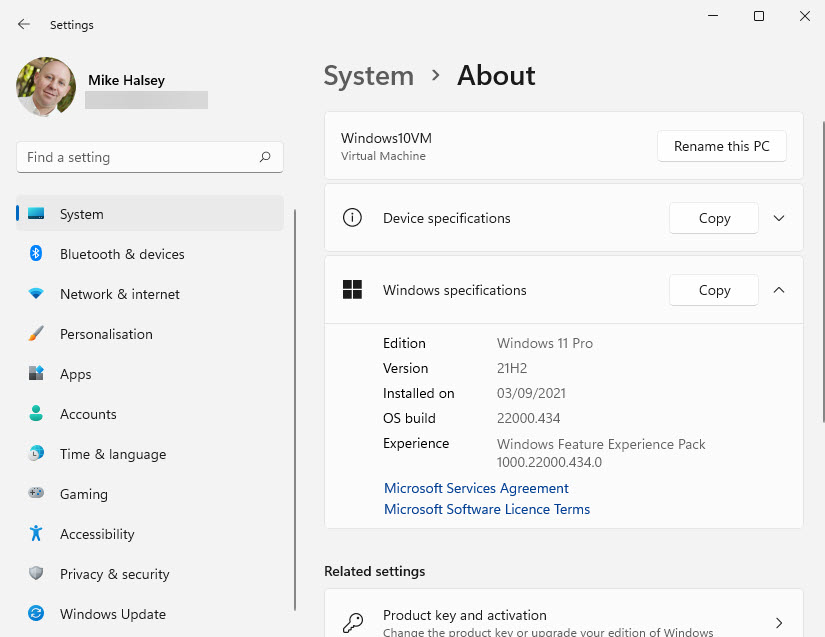Click the Accessibility figure icon

[x=36, y=533]
